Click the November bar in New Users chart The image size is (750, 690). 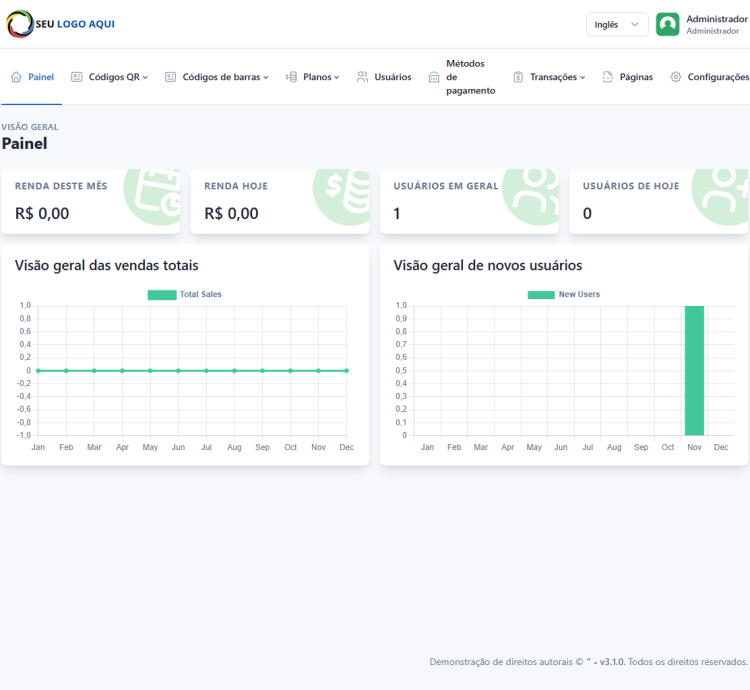(694, 370)
